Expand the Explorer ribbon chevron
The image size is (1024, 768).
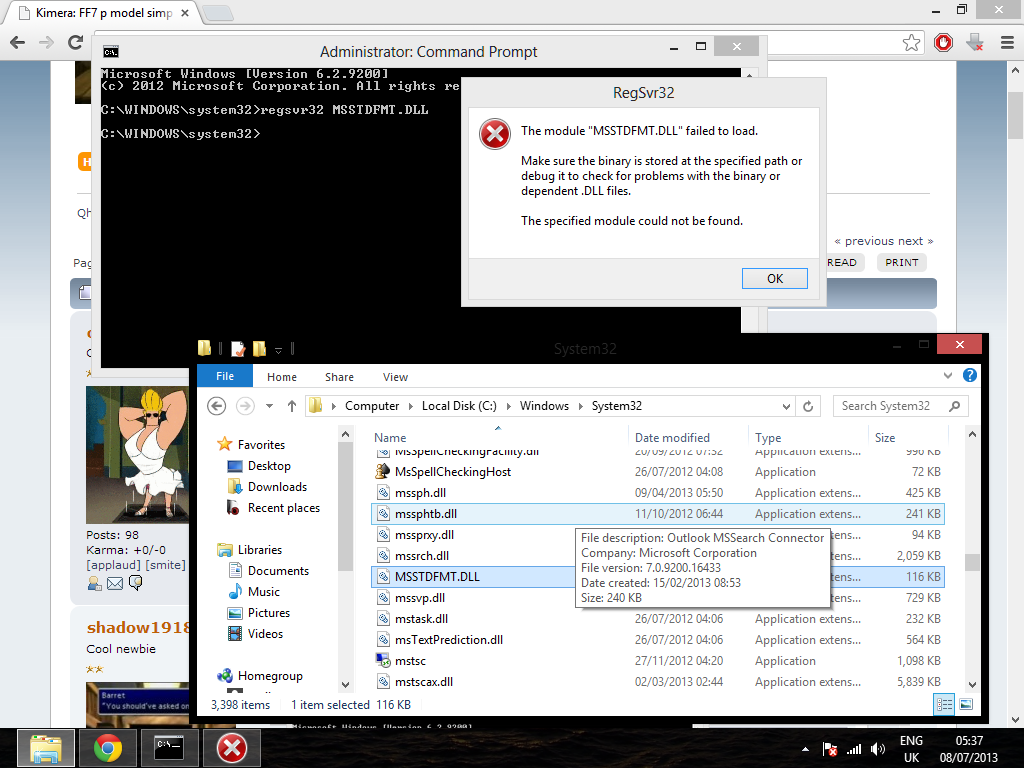tap(948, 376)
